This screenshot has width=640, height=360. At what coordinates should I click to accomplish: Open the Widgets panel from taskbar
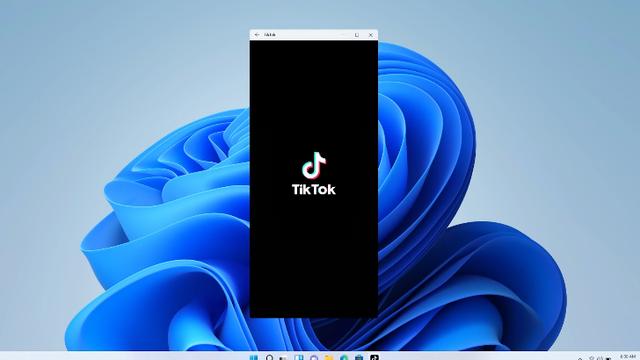tap(298, 358)
